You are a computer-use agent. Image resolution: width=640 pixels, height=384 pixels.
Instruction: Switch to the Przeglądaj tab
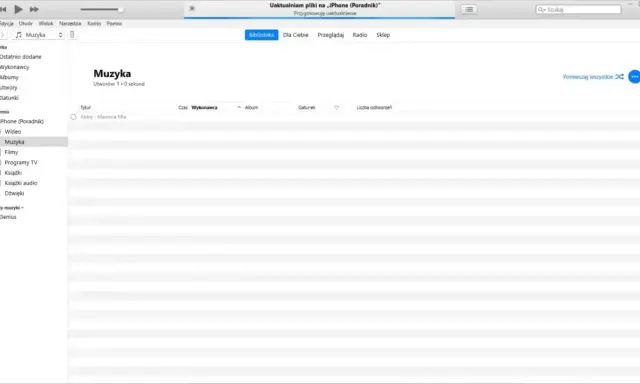[x=331, y=35]
